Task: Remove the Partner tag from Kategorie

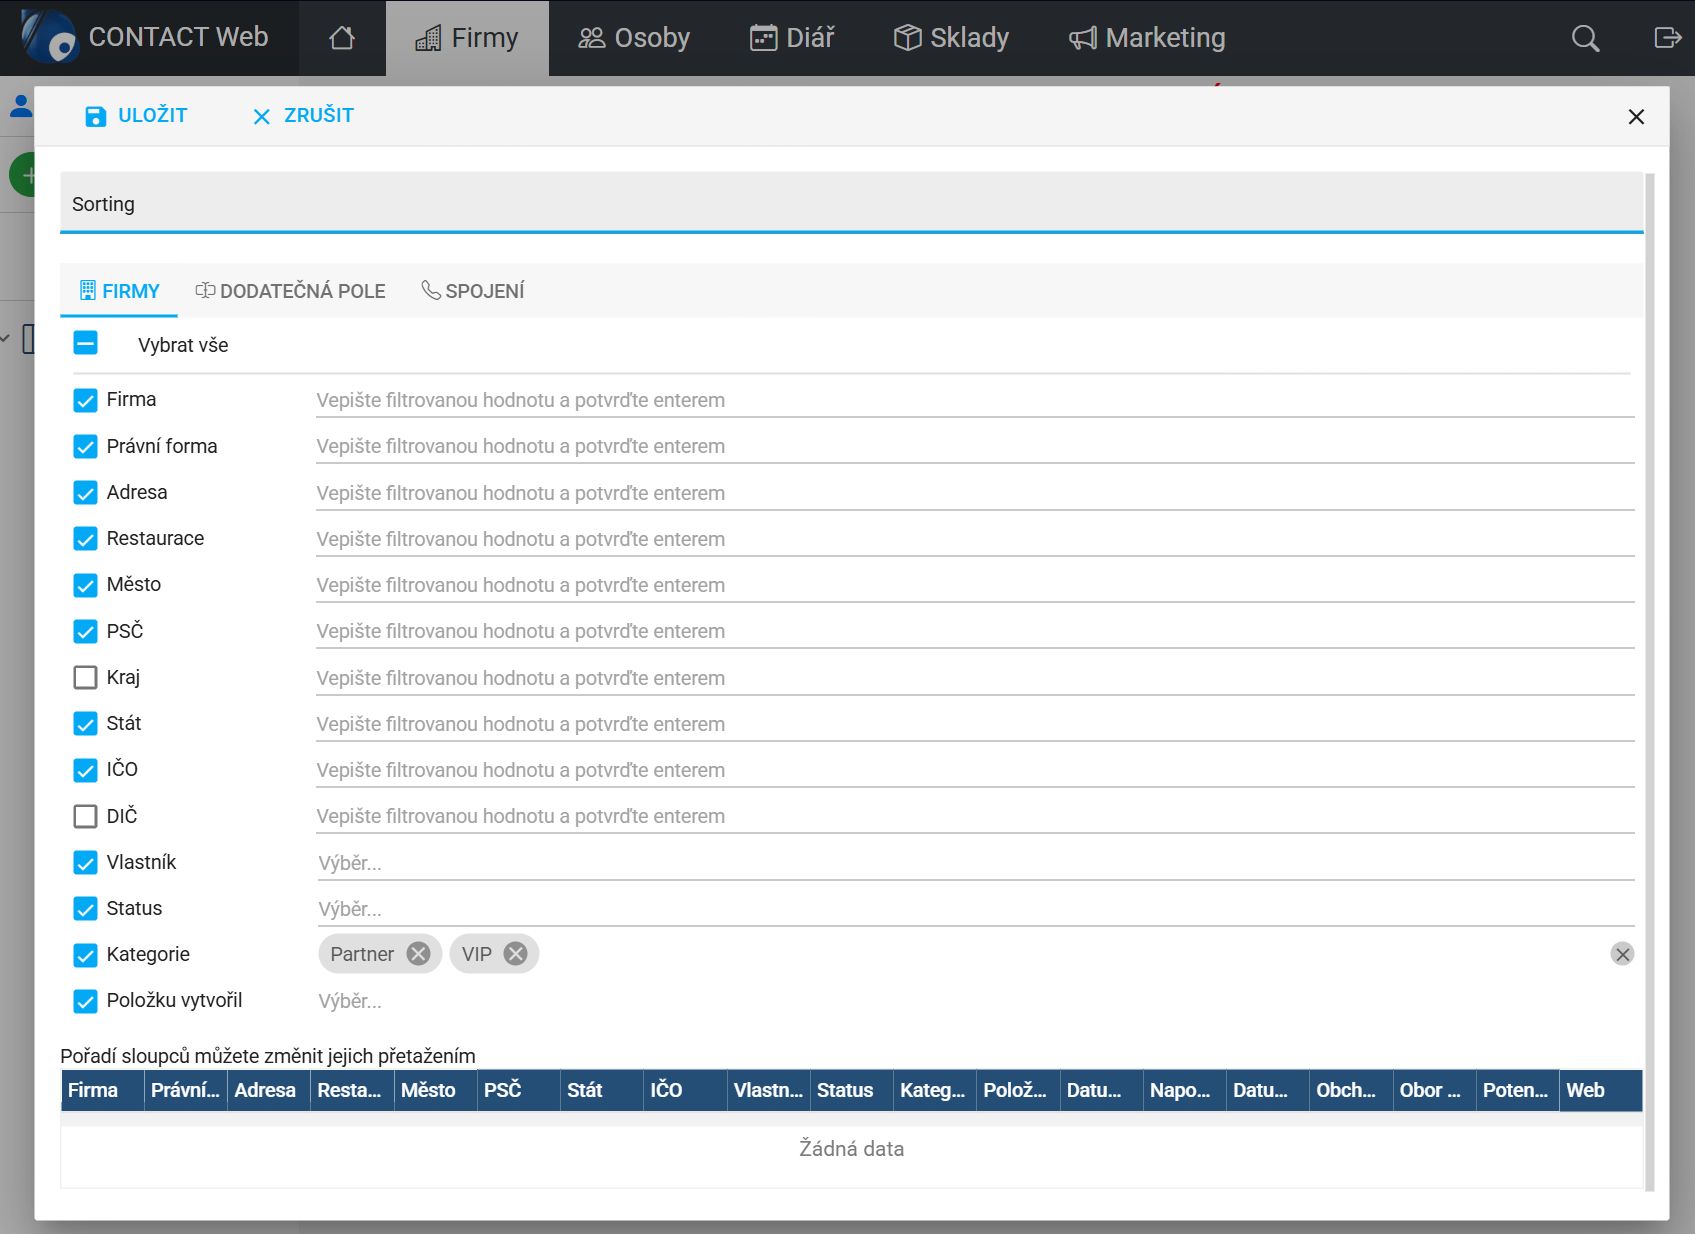Action: (419, 953)
